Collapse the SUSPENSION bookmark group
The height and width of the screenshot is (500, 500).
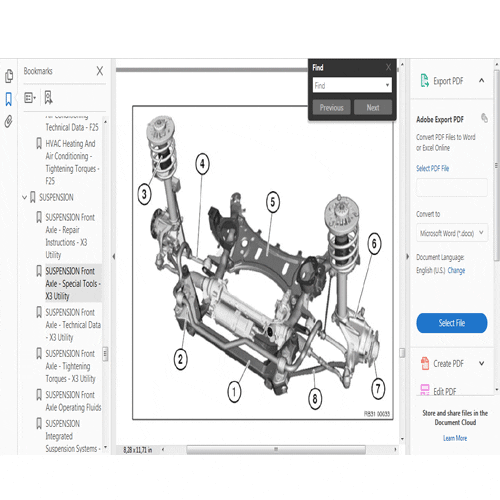click(24, 197)
